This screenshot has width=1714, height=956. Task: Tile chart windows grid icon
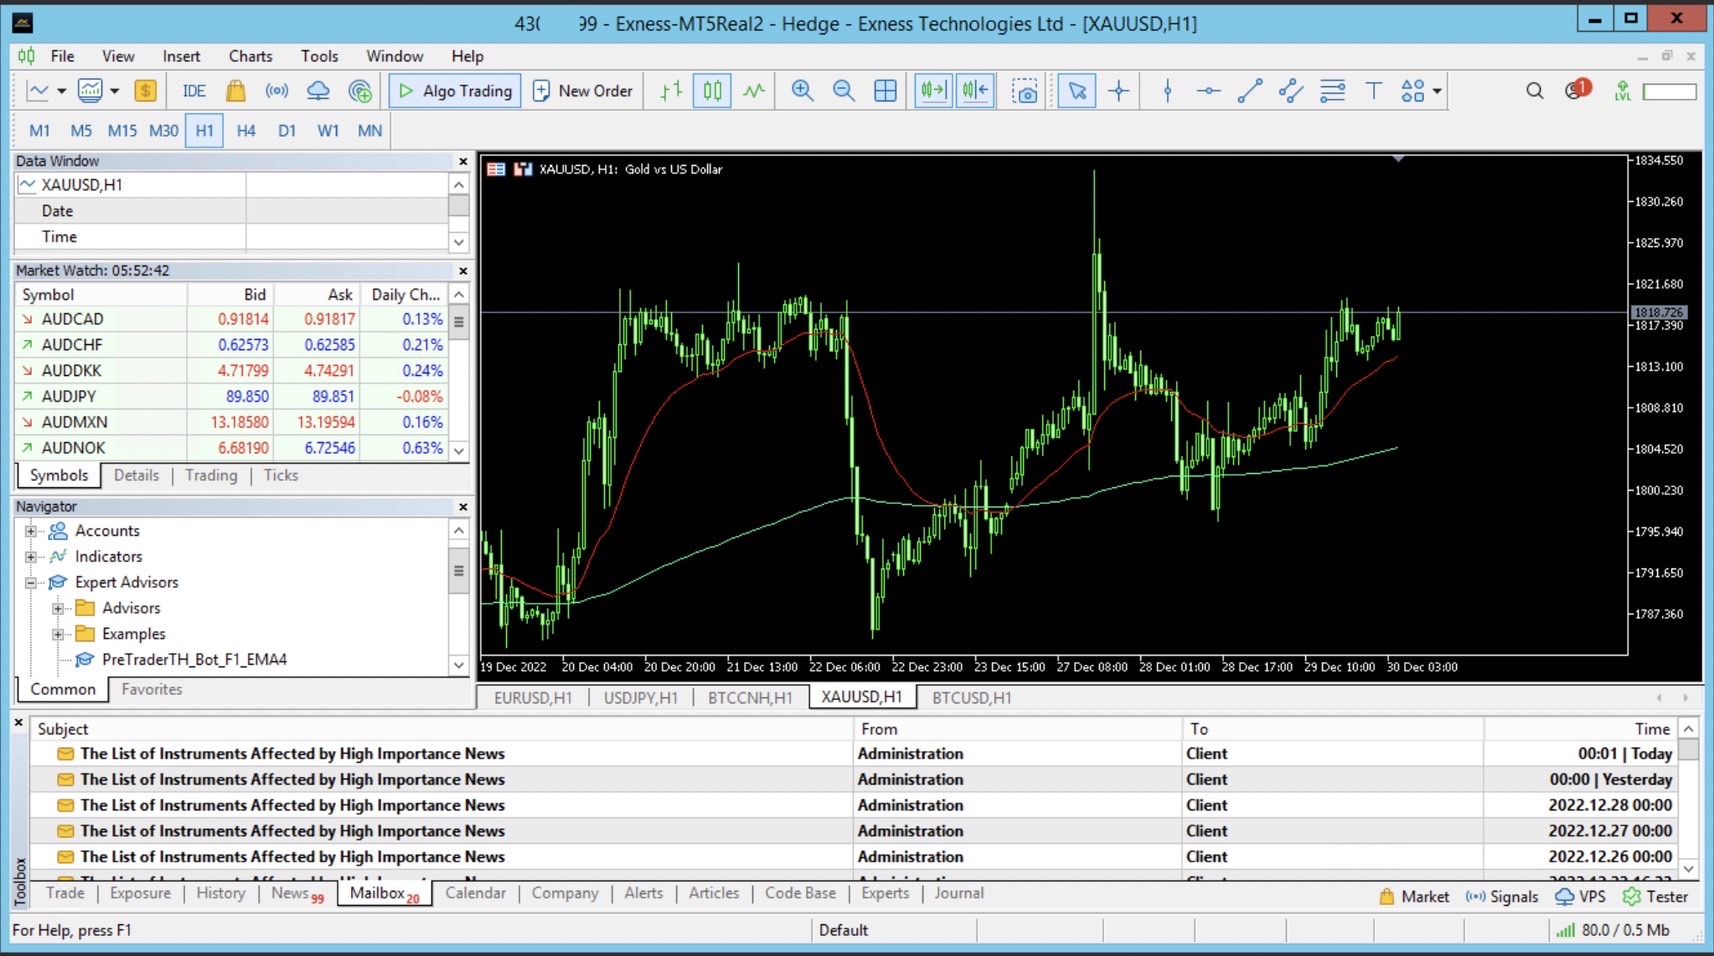pos(885,91)
